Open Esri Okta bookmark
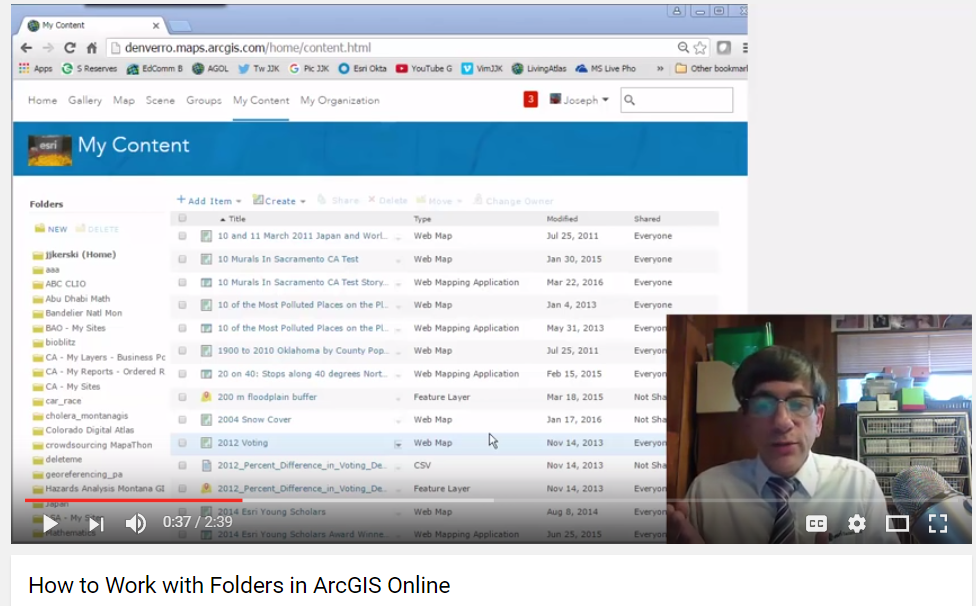The image size is (976, 606). (362, 68)
